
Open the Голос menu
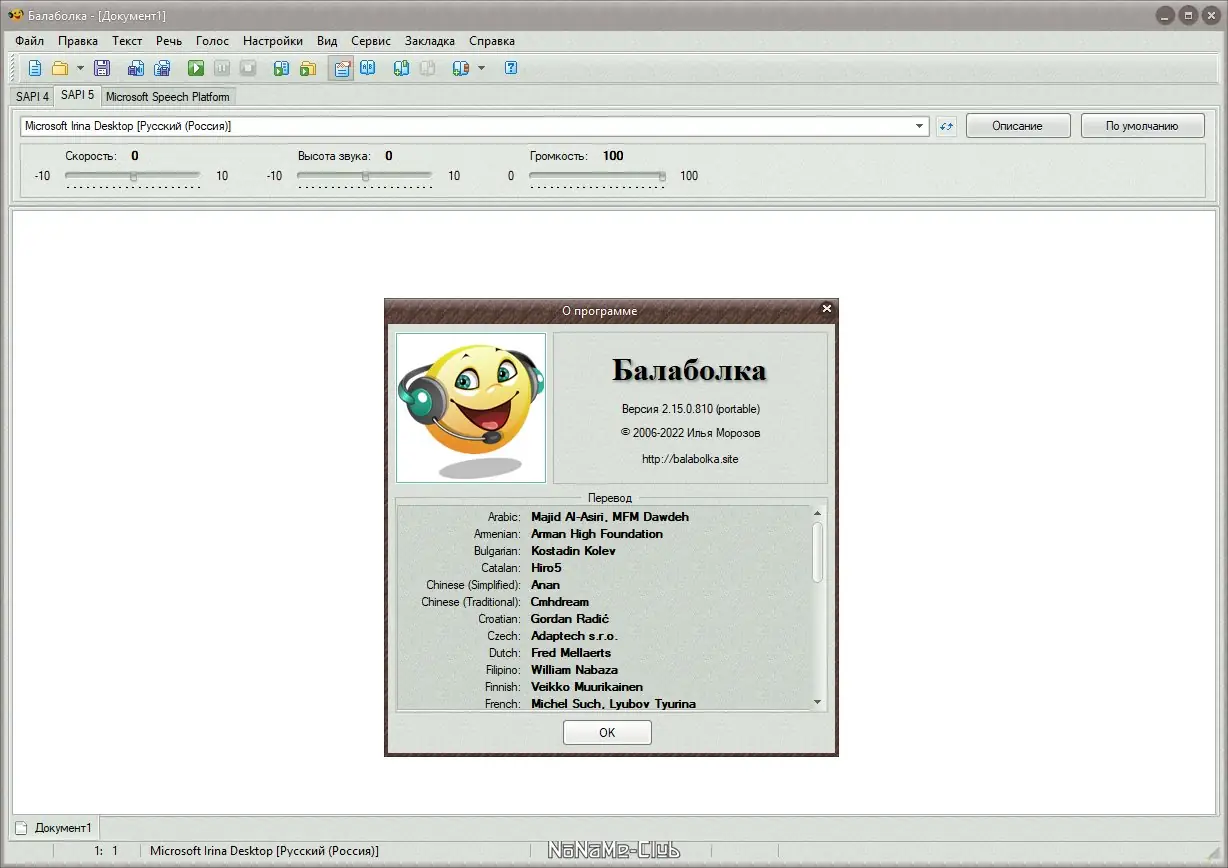pos(212,41)
